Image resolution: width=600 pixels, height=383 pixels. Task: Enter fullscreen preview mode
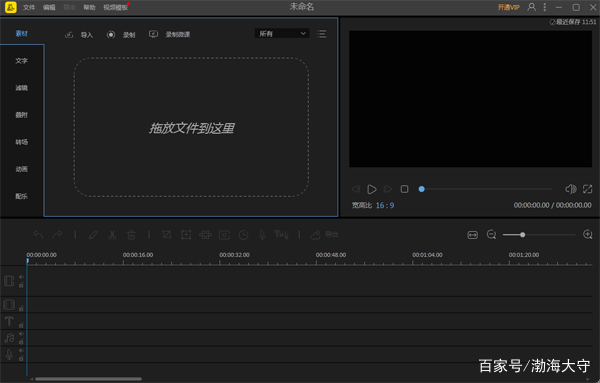coord(587,189)
